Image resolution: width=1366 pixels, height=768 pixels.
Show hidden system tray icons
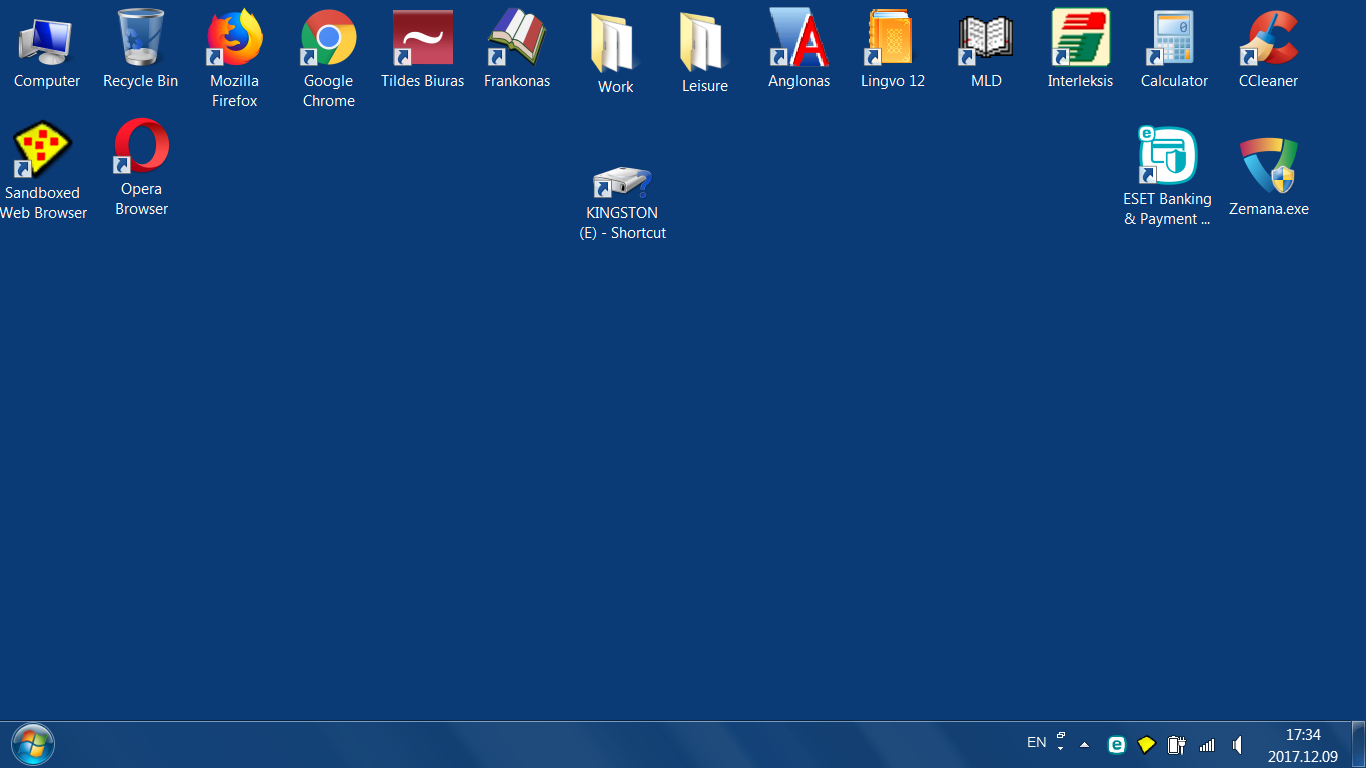tap(1085, 745)
